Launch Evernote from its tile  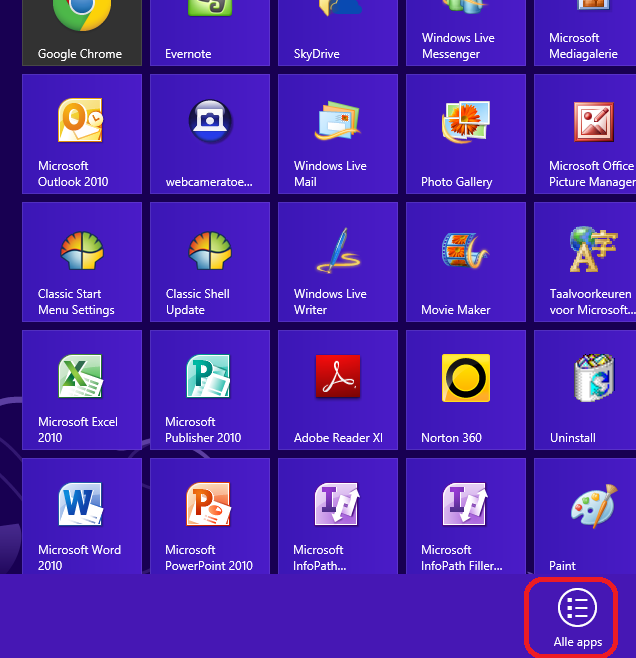tap(210, 33)
